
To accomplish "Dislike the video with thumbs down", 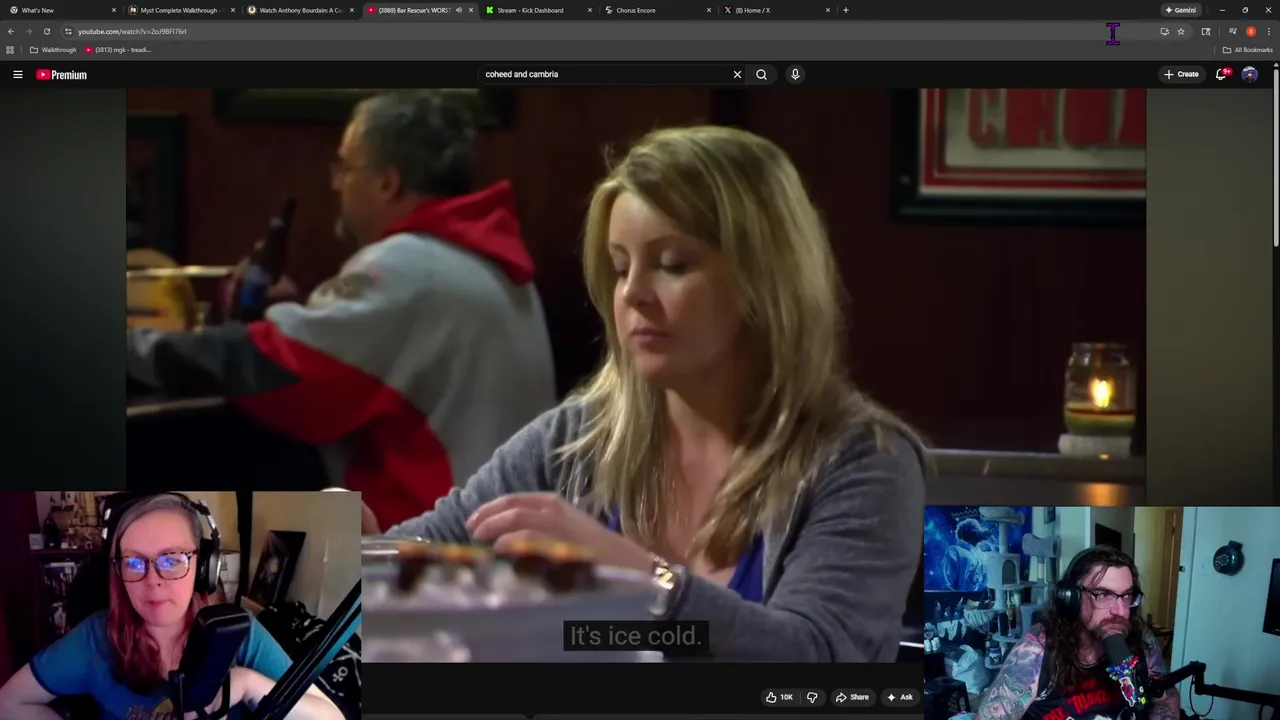I will pyautogui.click(x=812, y=697).
